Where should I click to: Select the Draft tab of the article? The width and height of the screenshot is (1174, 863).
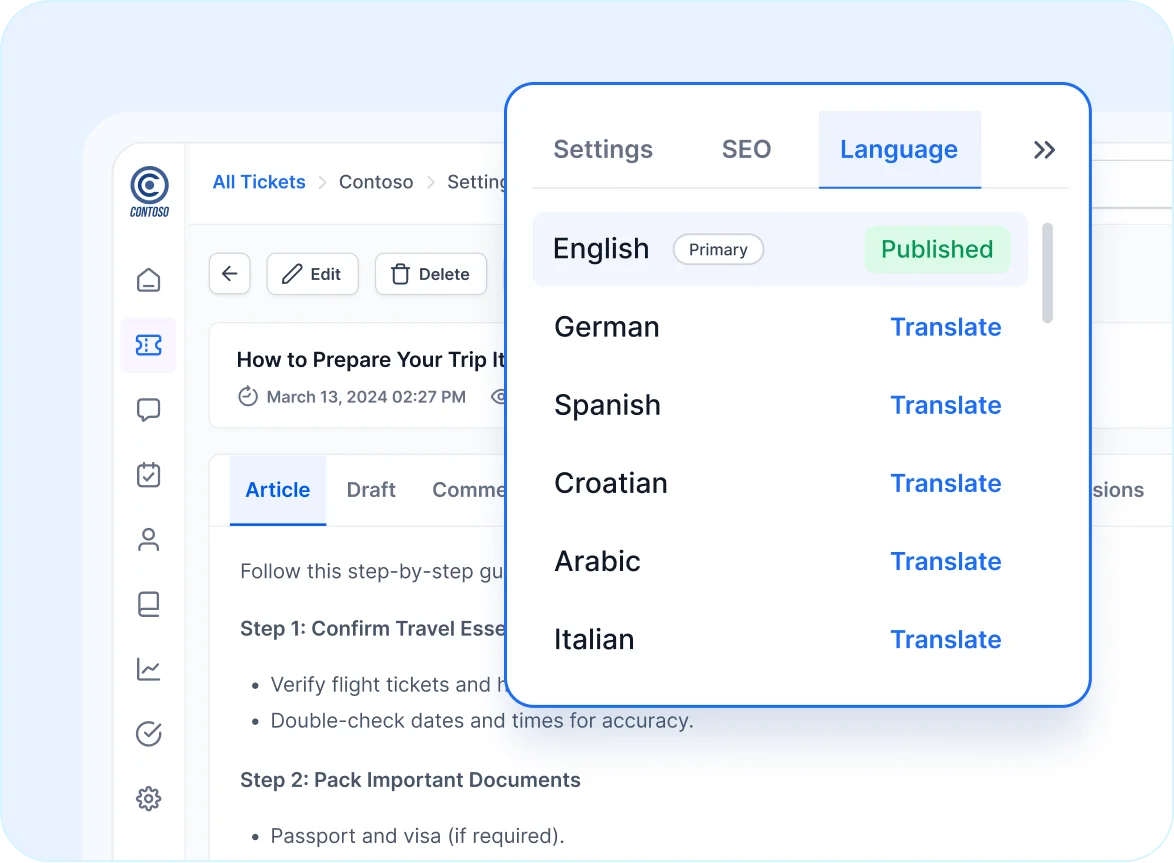pyautogui.click(x=371, y=490)
